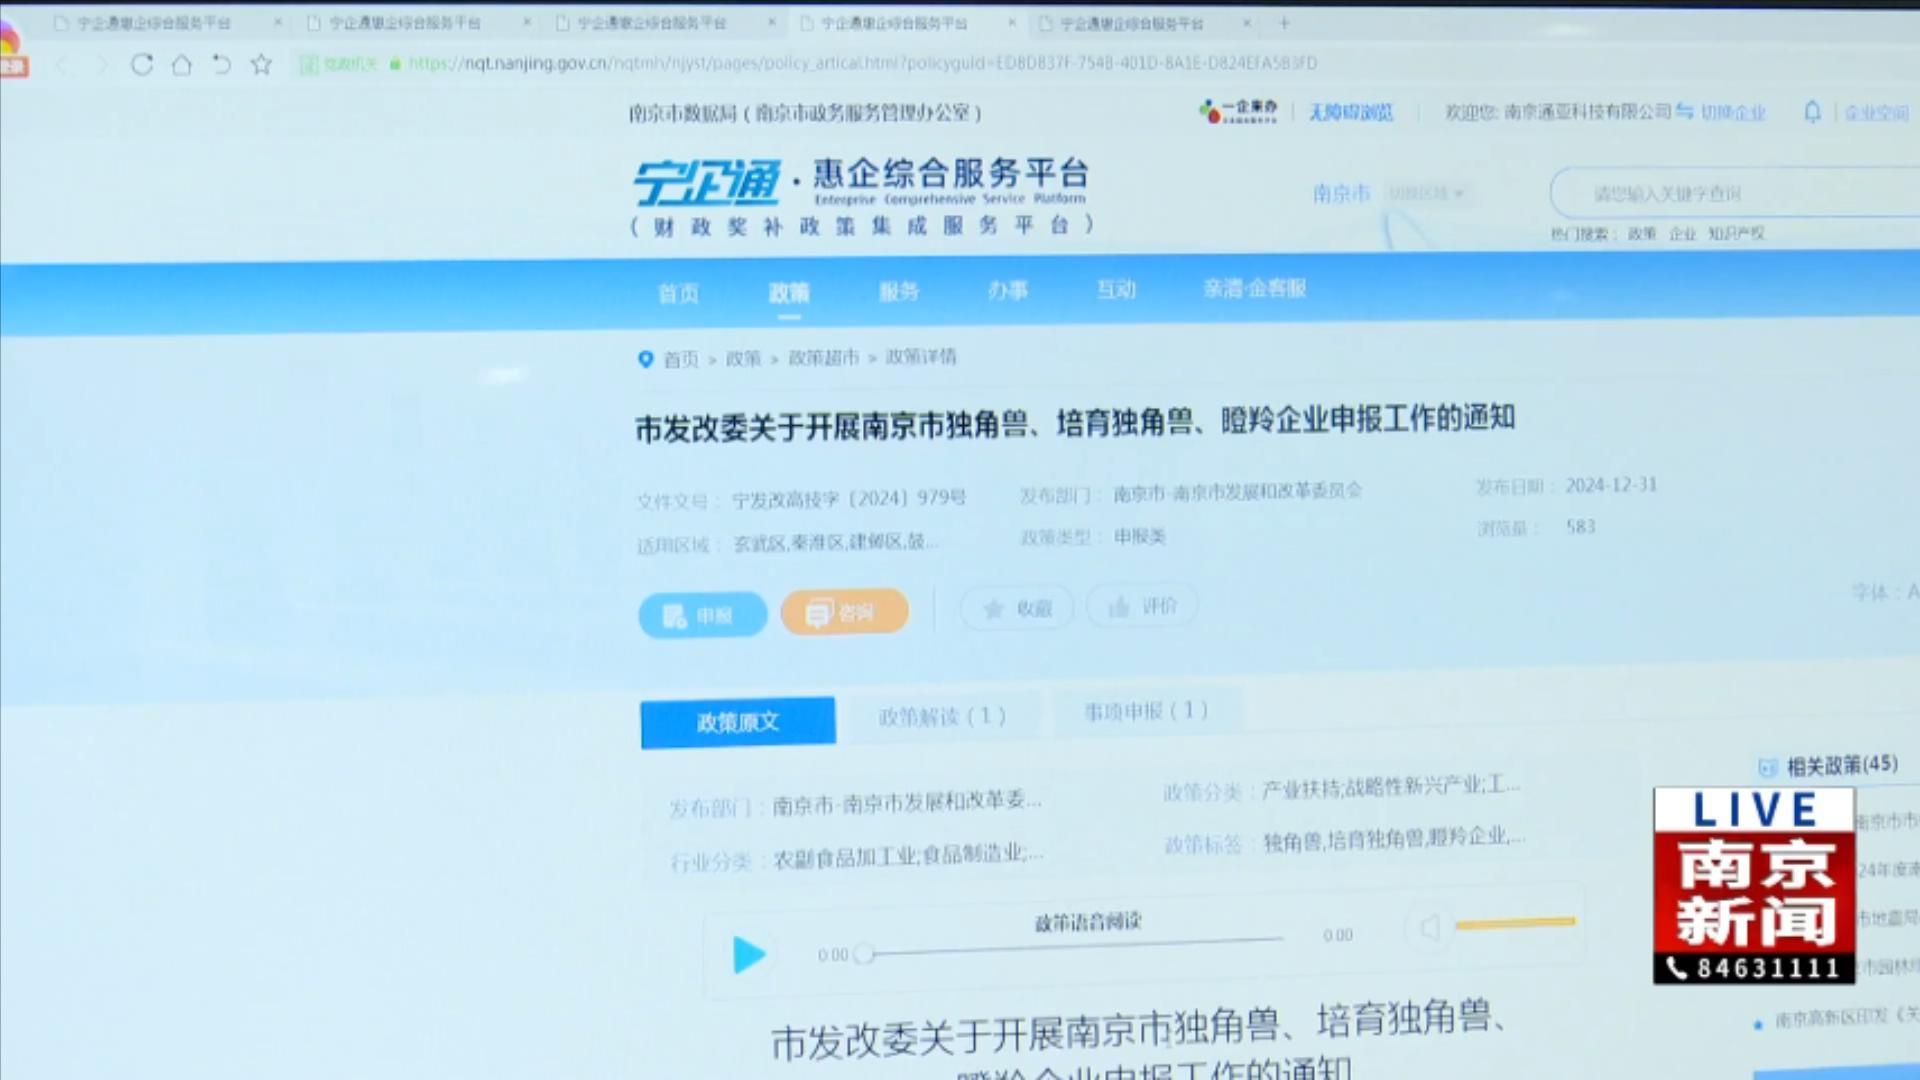
Task: Click the 一企来办 logo in header
Action: coord(1239,111)
